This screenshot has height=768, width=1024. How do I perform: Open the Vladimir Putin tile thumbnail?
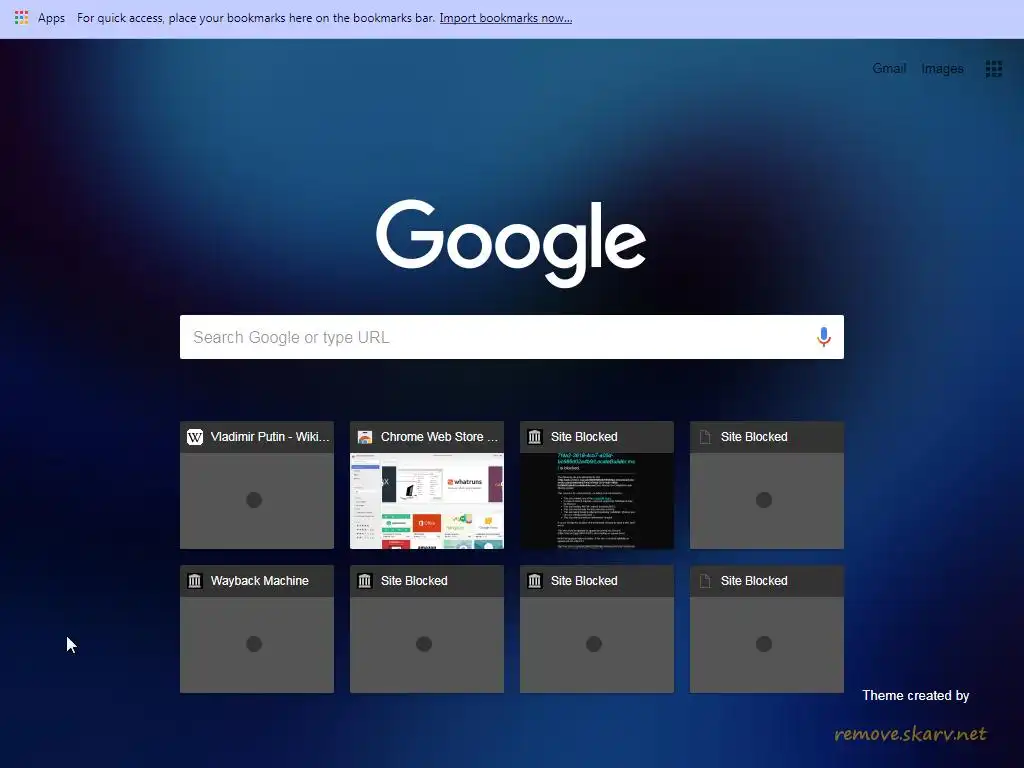257,501
